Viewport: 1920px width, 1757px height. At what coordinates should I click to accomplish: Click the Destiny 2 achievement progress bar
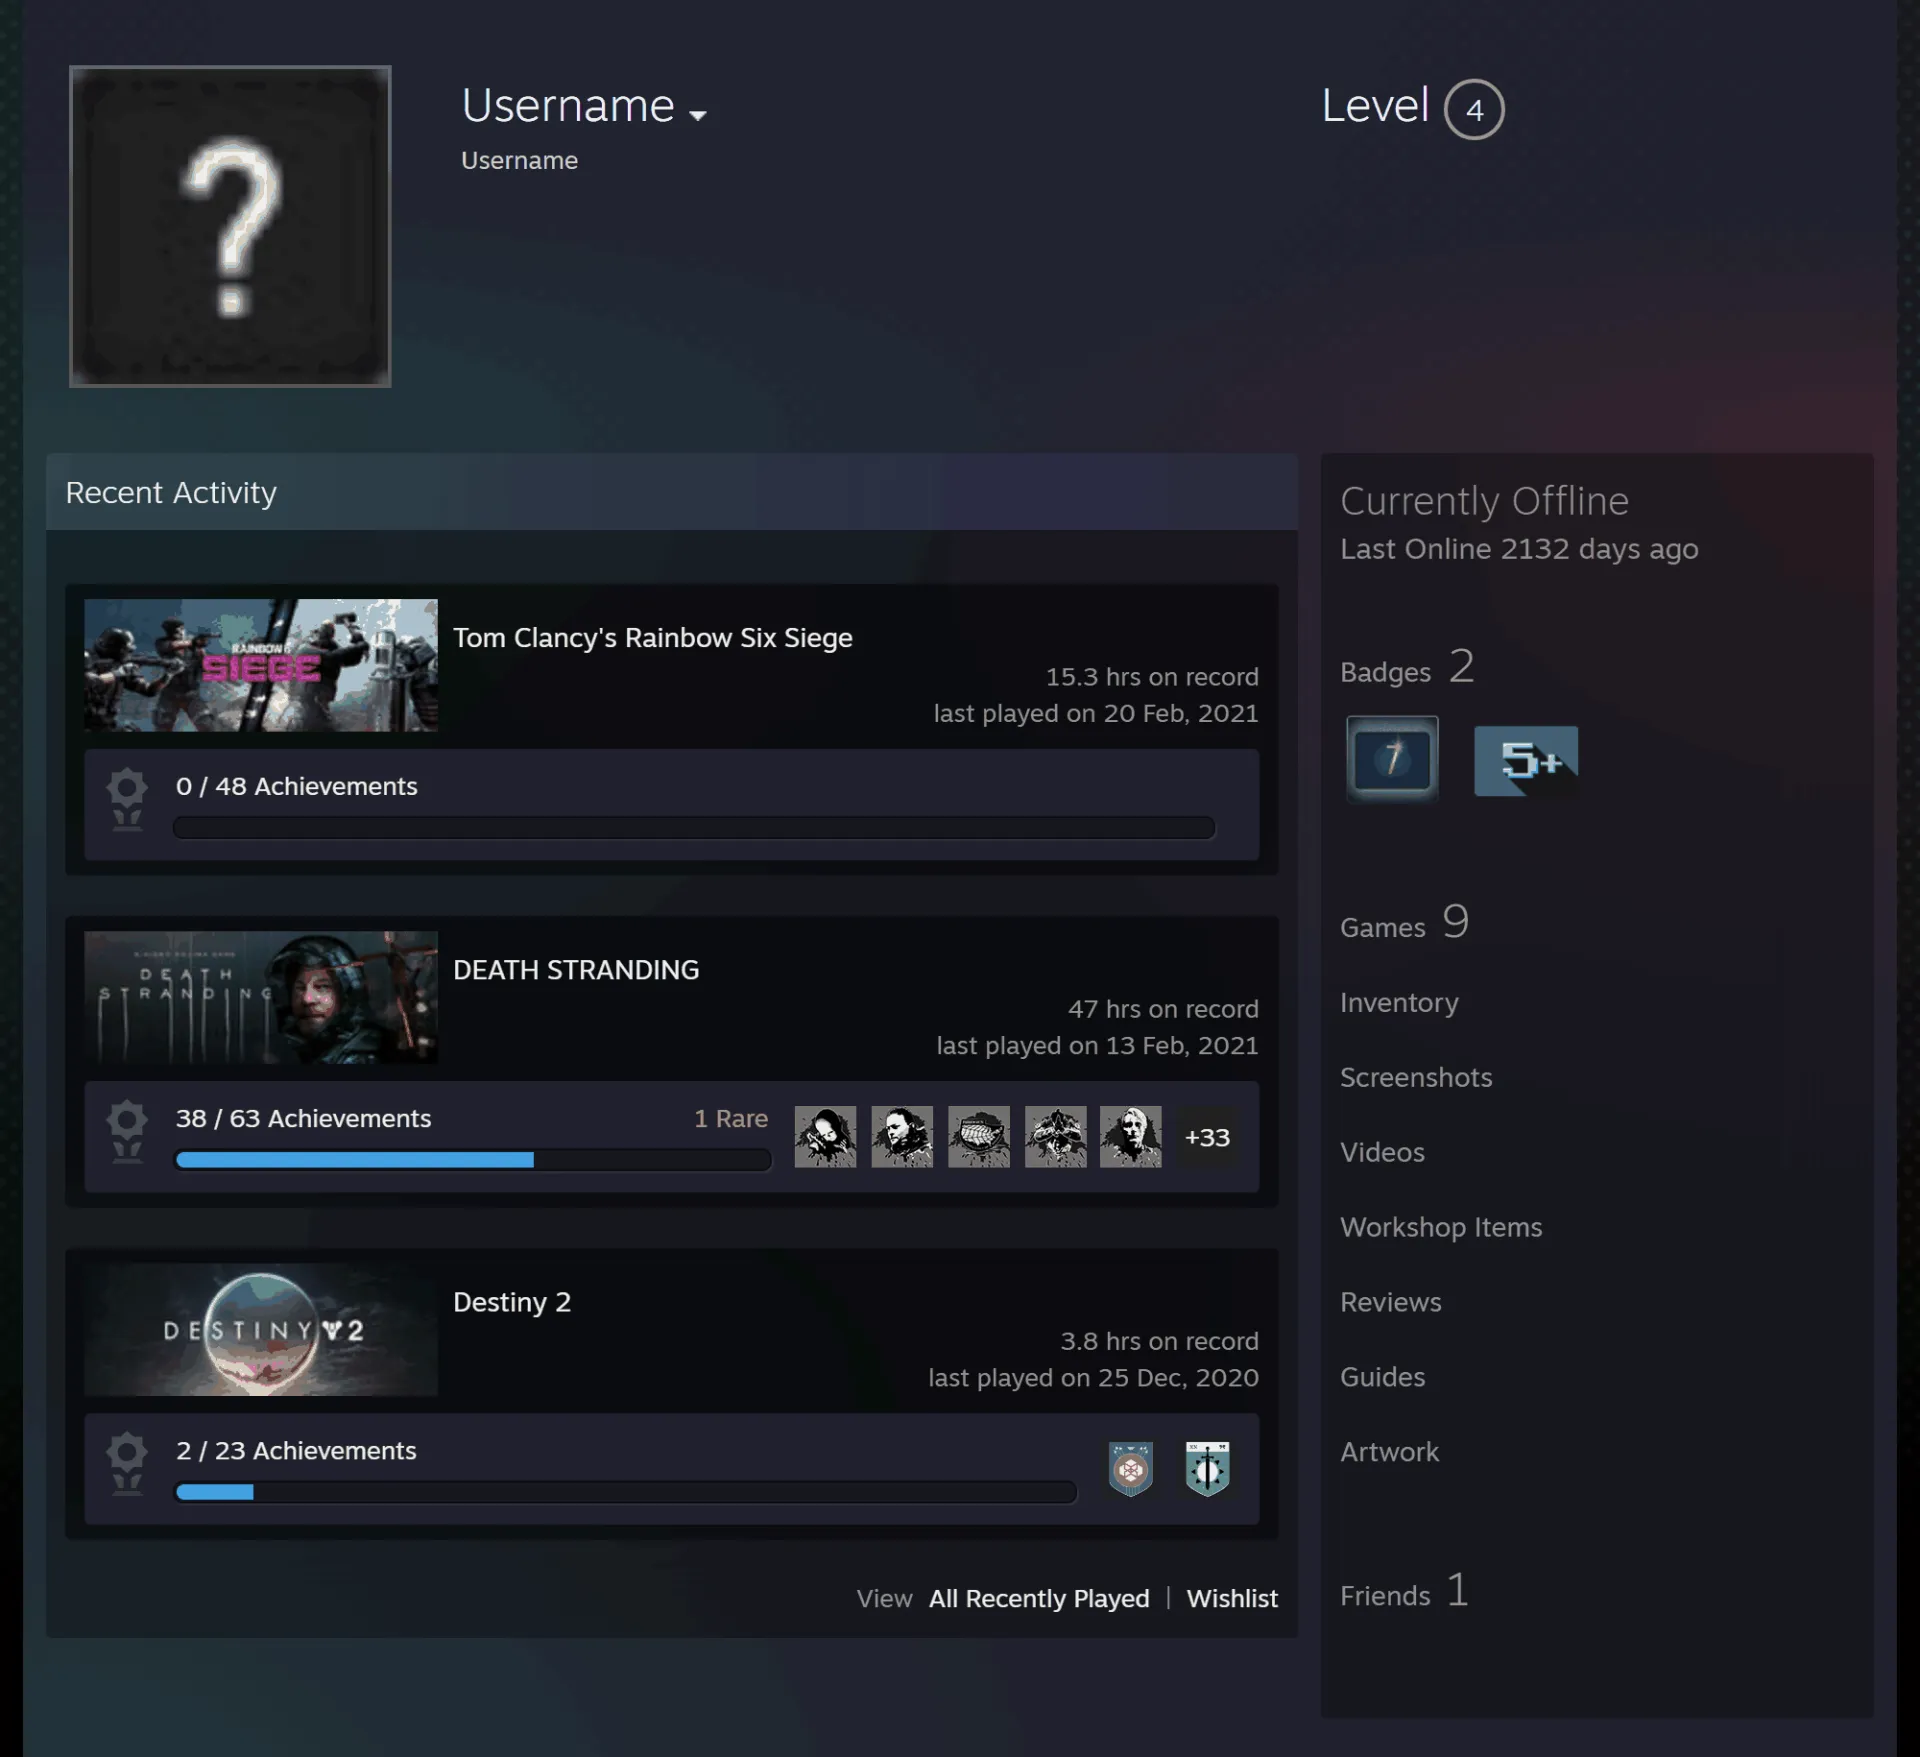click(x=626, y=1492)
